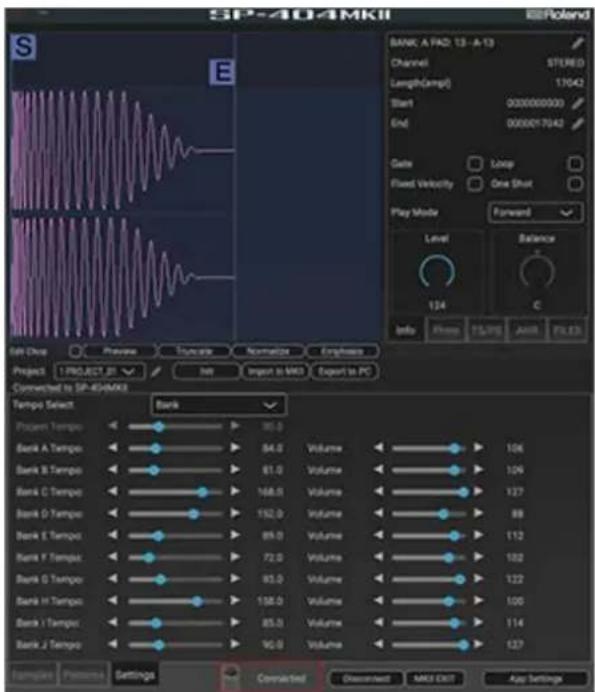Click the S start marker on waveform
This screenshot has width=595, height=692.
23,47
